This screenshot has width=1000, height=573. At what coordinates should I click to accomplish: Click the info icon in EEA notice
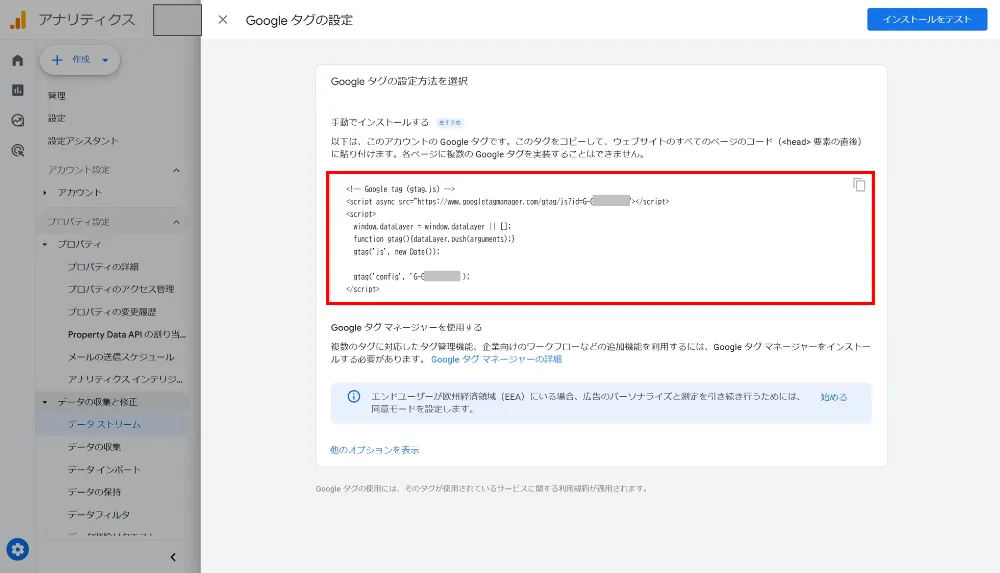(353, 396)
